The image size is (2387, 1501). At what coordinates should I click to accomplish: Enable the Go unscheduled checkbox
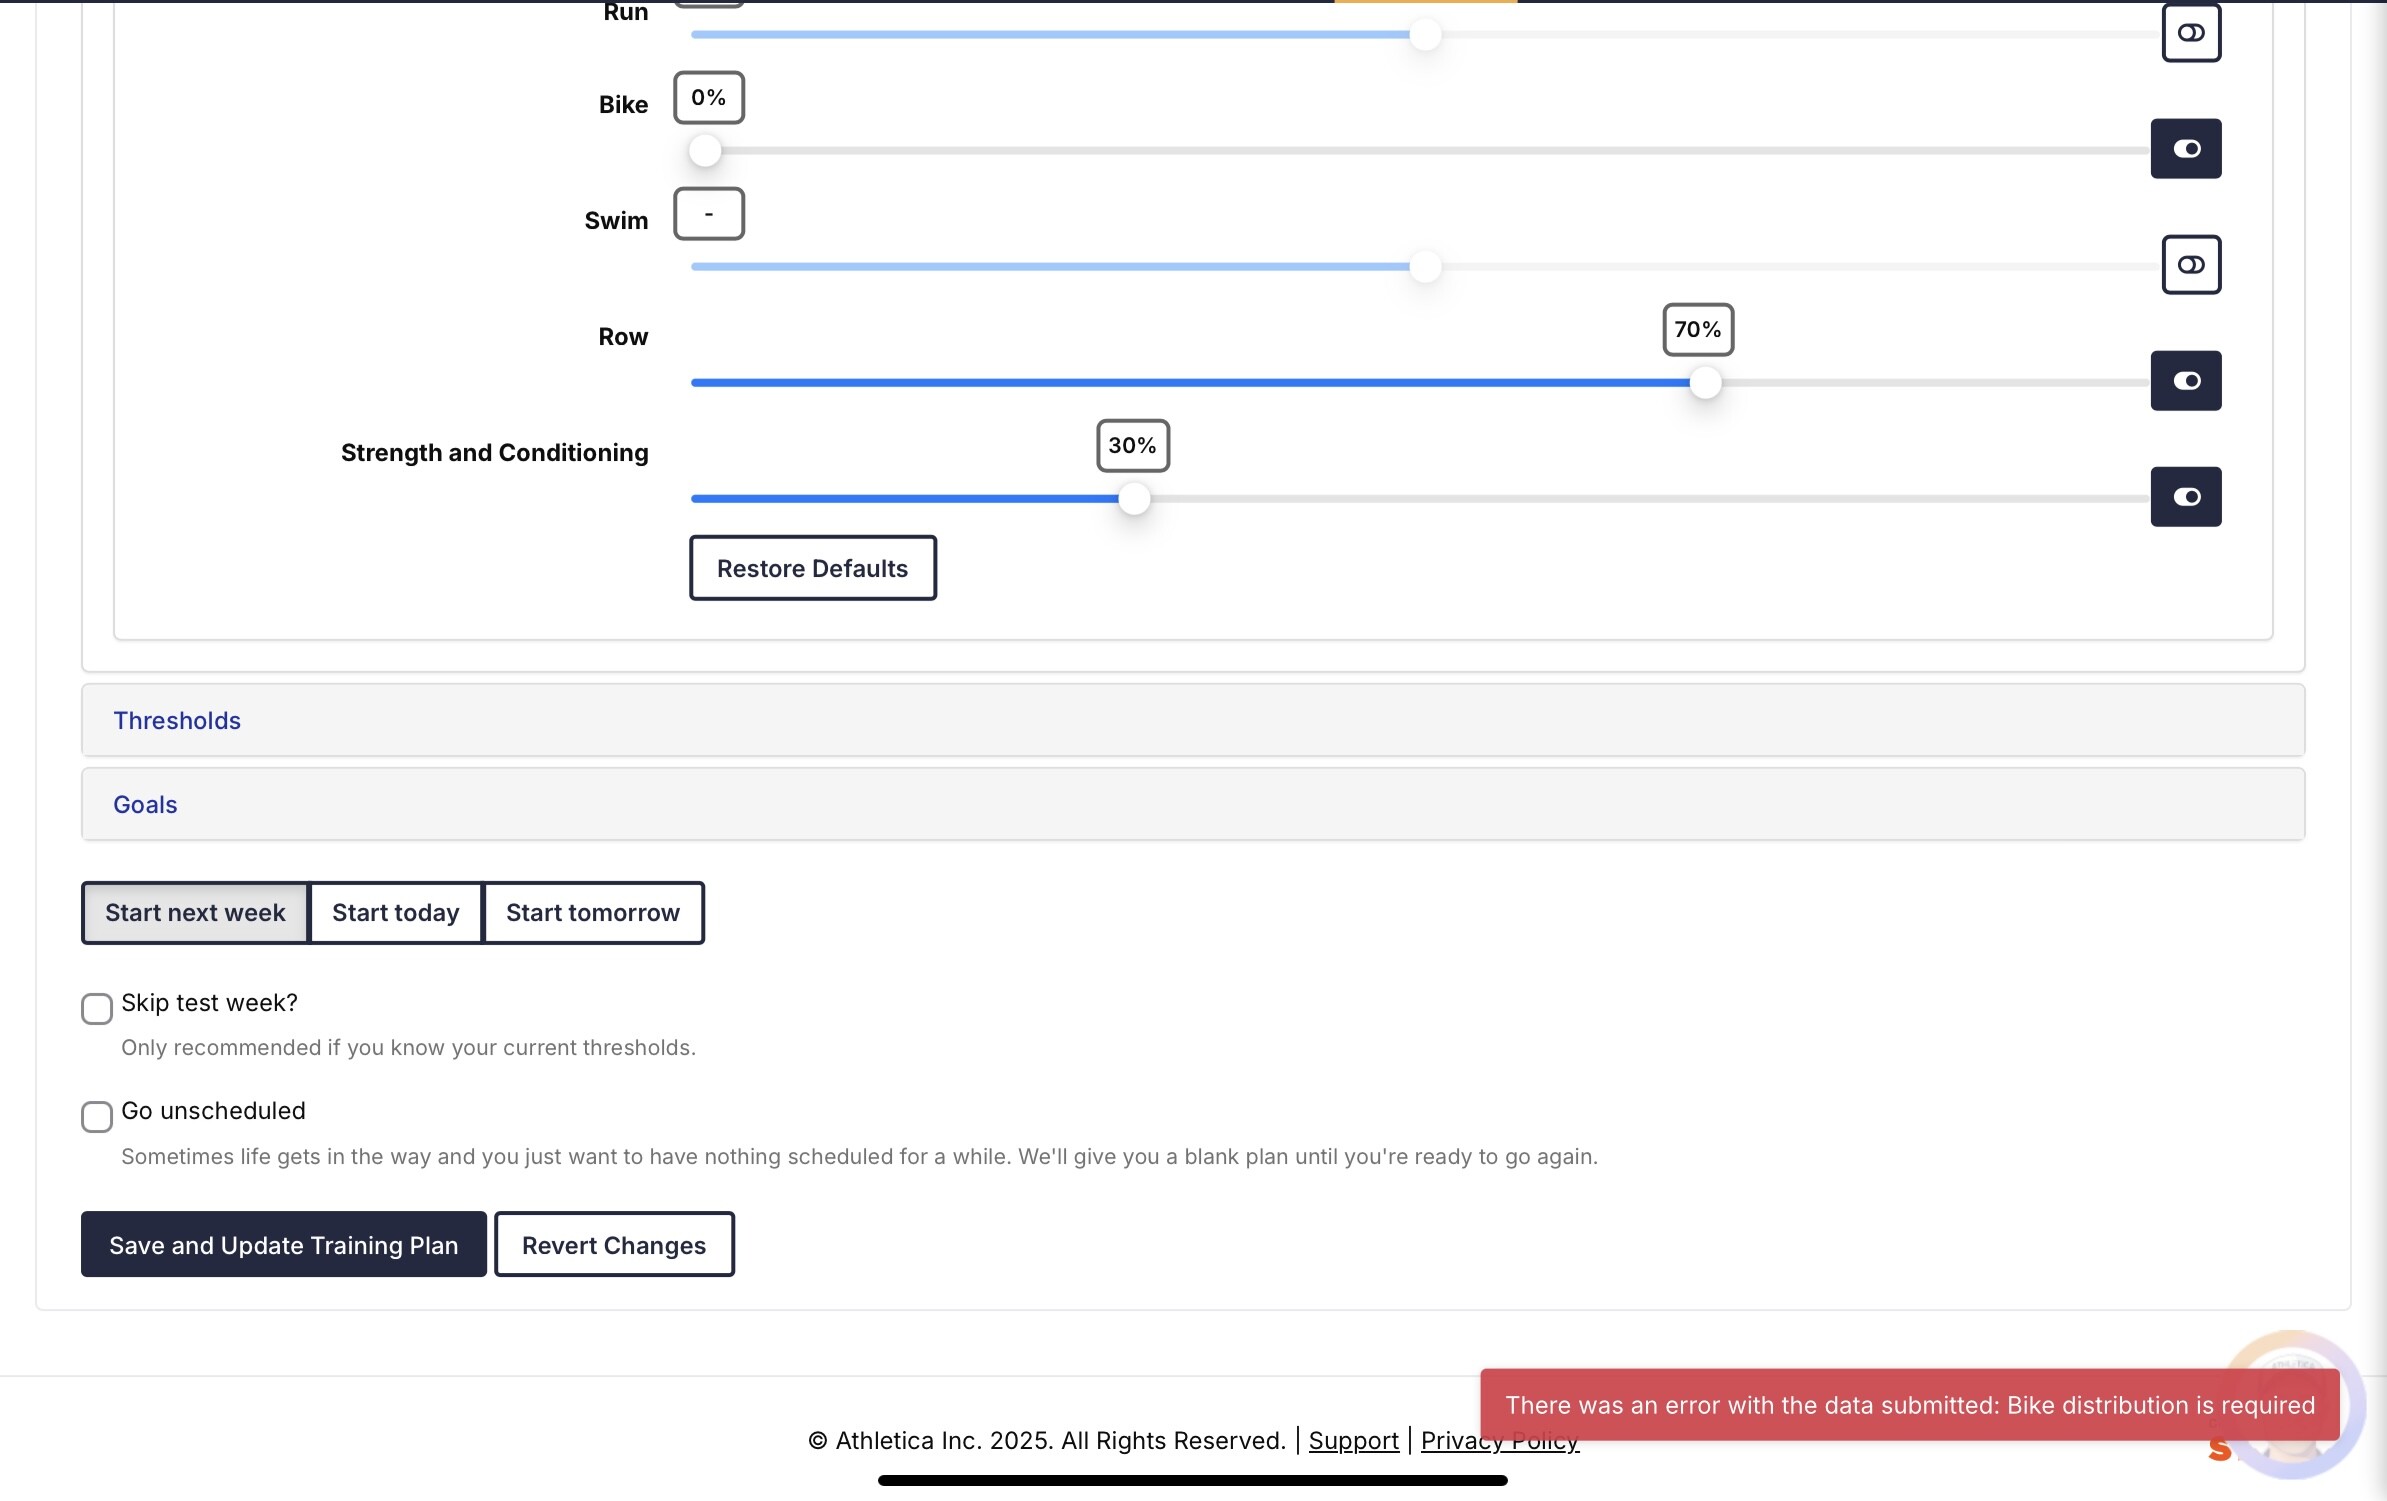click(x=97, y=1116)
